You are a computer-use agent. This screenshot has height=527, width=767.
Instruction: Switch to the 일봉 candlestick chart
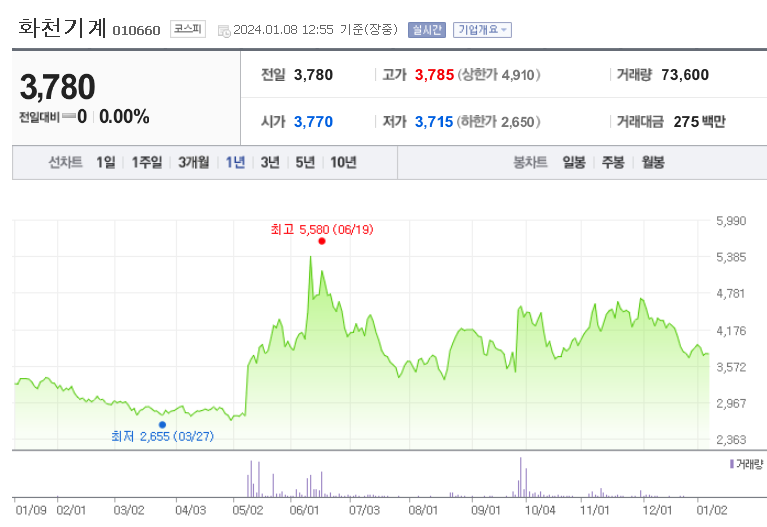click(x=573, y=162)
